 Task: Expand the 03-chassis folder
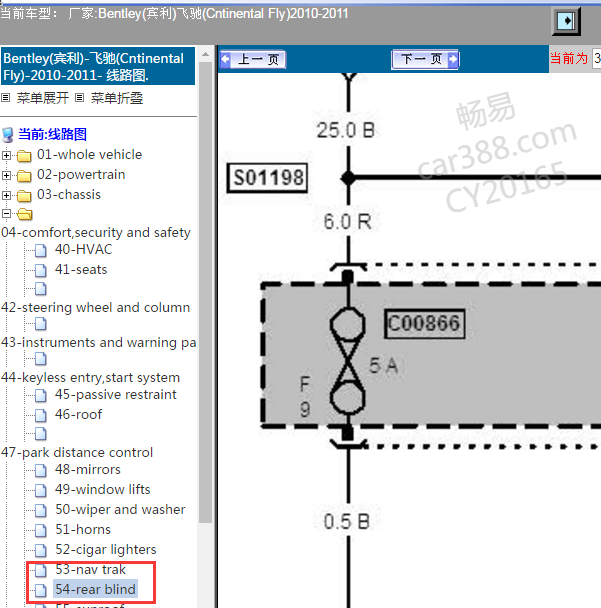pyautogui.click(x=6, y=195)
